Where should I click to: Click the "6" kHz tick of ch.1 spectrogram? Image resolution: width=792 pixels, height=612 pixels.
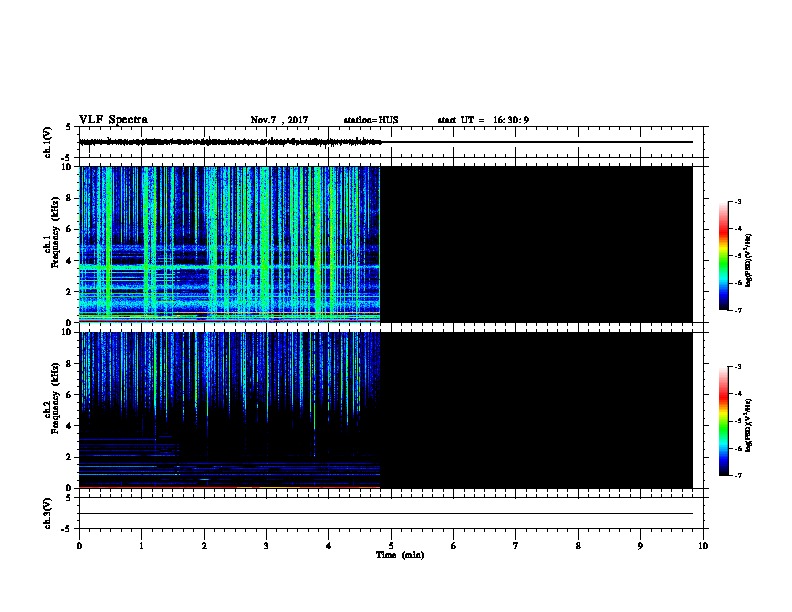(x=70, y=229)
